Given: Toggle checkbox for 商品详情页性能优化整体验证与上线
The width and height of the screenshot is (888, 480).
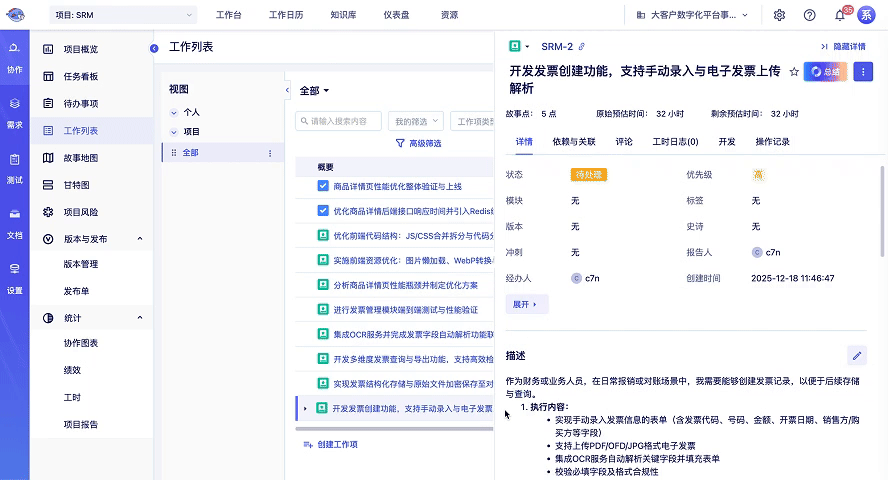Looking at the screenshot, I should pos(323,186).
